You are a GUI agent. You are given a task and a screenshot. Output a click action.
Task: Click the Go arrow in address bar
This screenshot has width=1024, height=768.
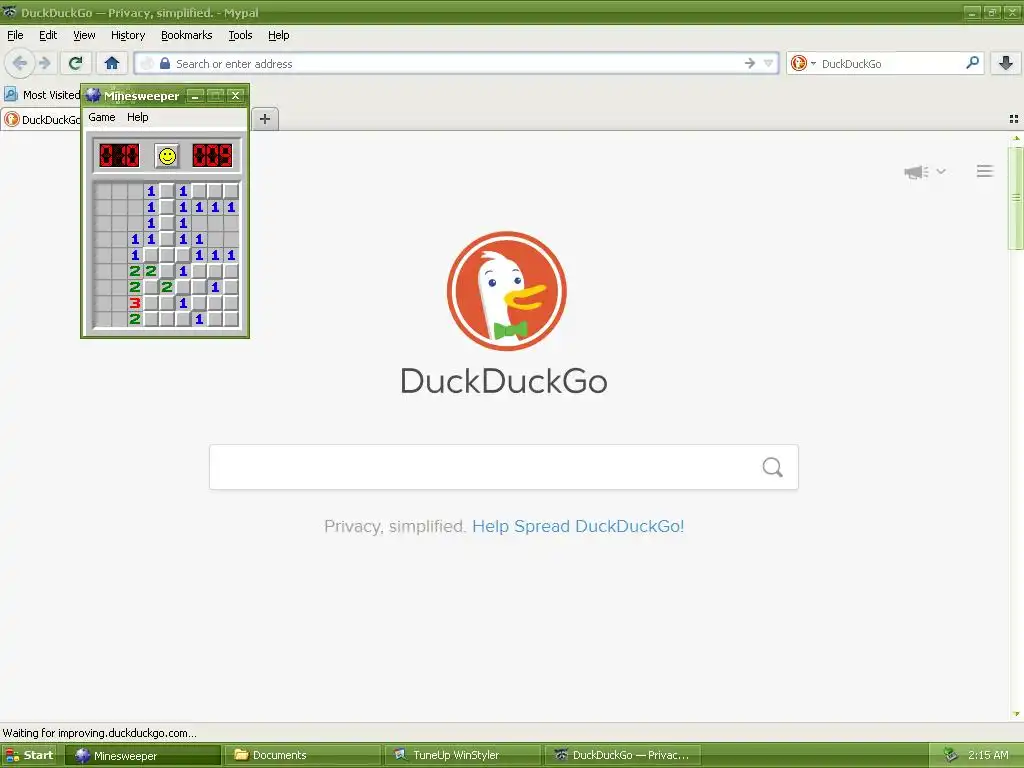pyautogui.click(x=750, y=63)
